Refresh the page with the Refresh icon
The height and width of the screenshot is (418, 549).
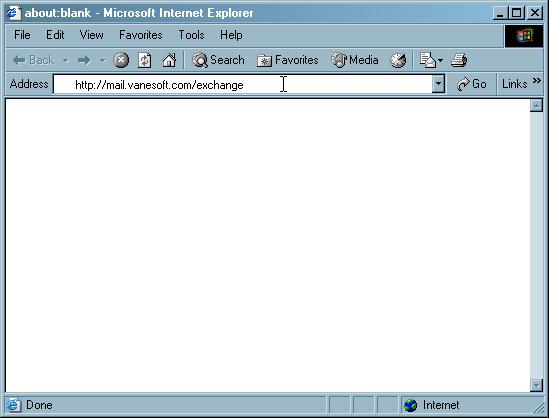click(145, 60)
